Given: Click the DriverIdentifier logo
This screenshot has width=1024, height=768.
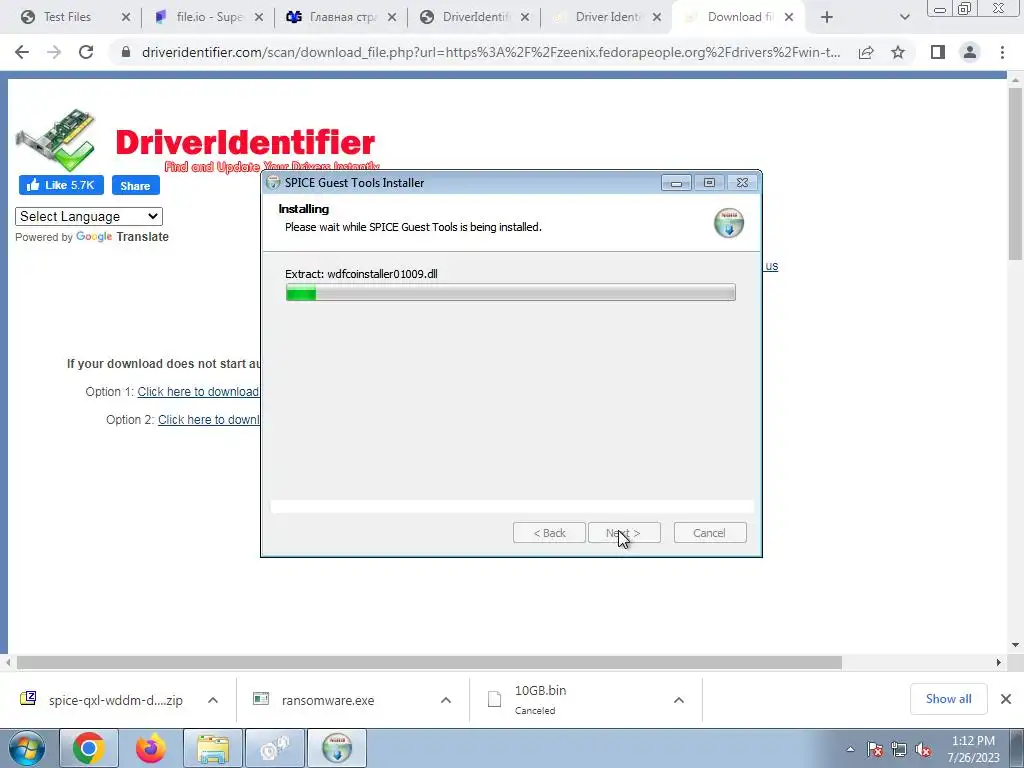Looking at the screenshot, I should (196, 141).
